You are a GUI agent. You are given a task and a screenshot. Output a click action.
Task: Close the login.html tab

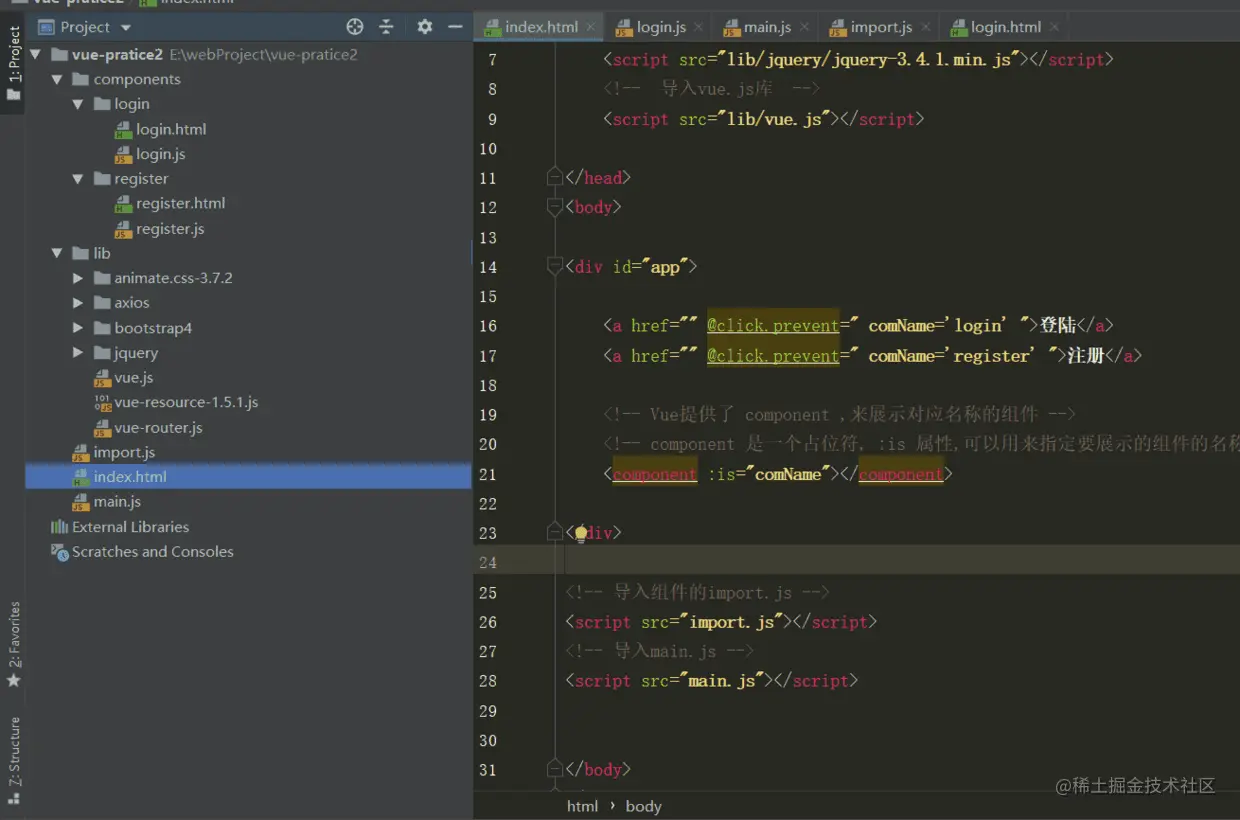(x=1054, y=28)
